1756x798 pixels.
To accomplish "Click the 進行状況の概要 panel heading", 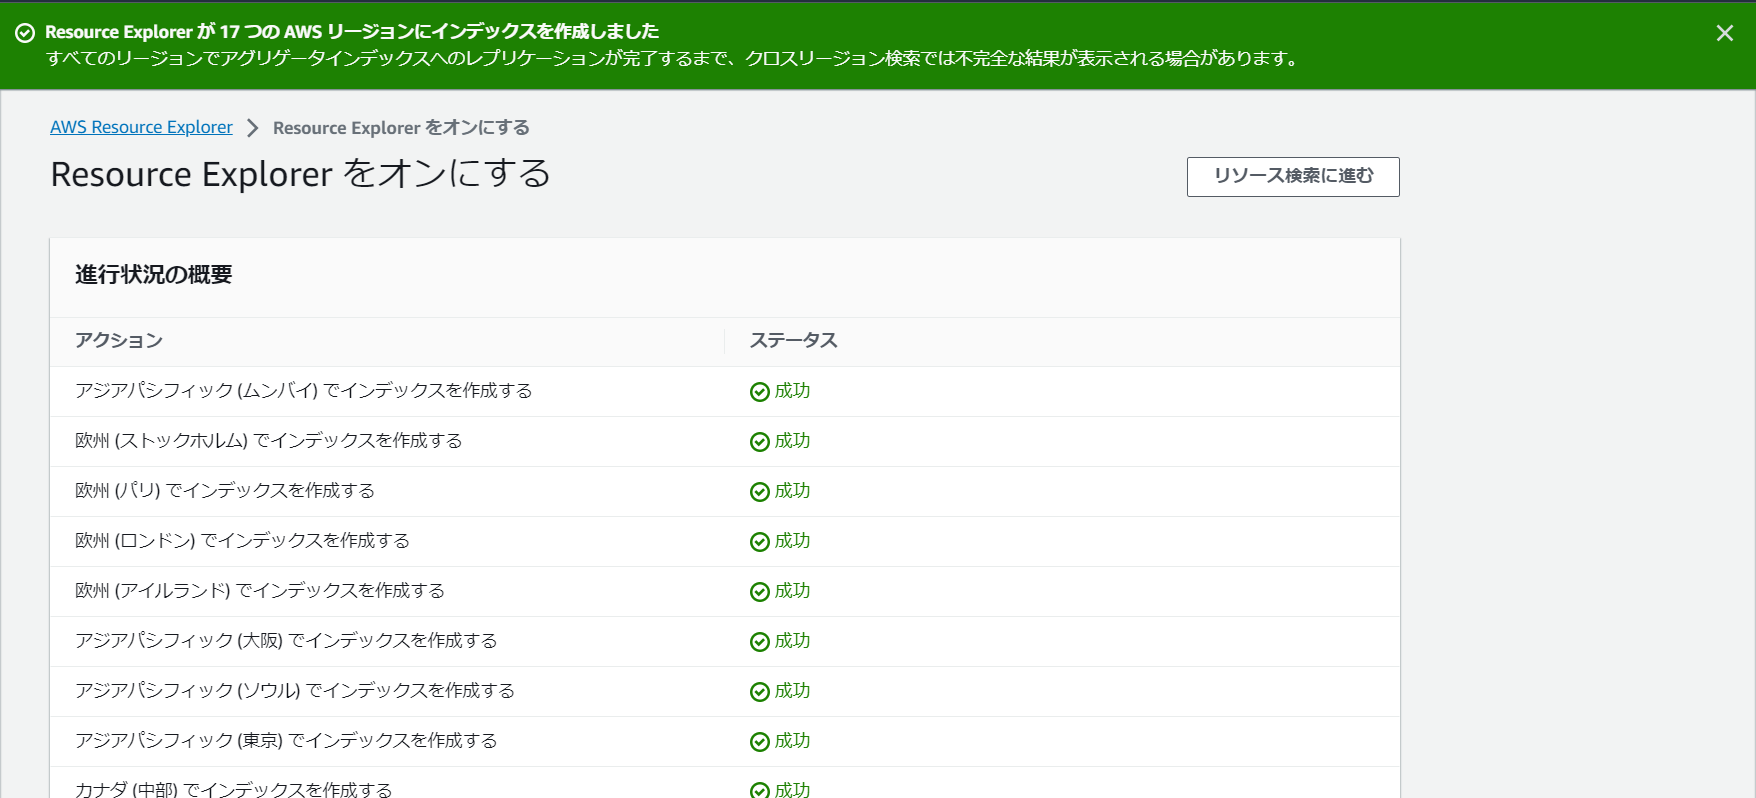I will pos(154,275).
